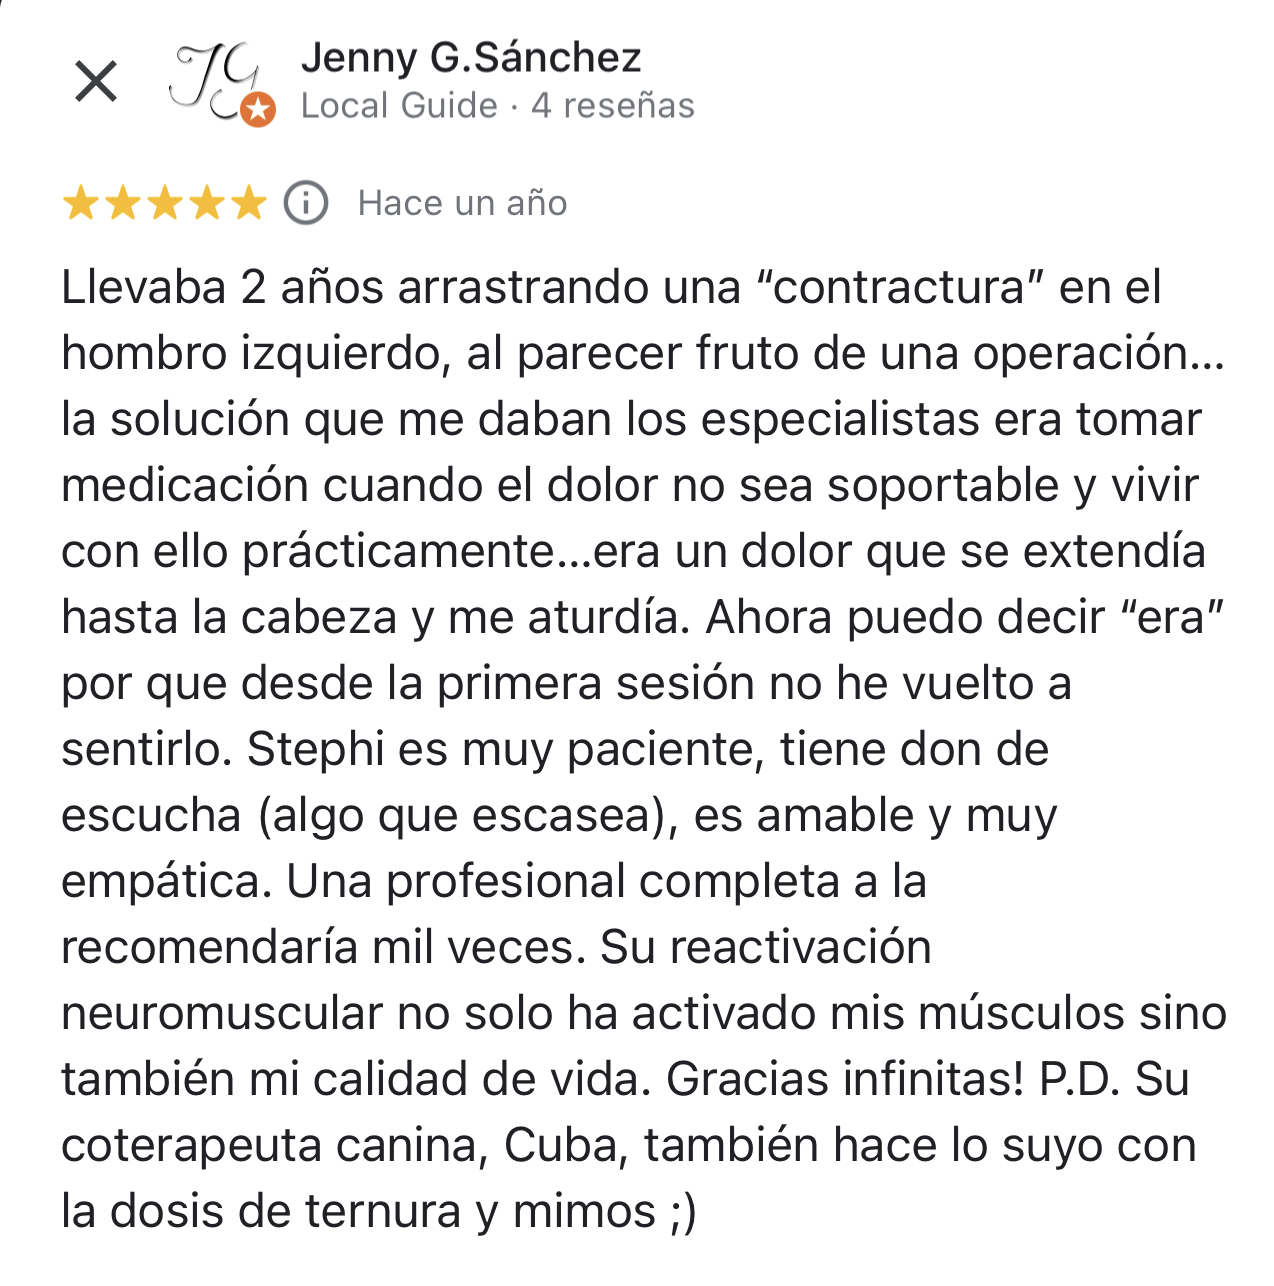Screen dimensions: 1274x1286
Task: Tap the fifth yellow rating star
Action: point(249,204)
